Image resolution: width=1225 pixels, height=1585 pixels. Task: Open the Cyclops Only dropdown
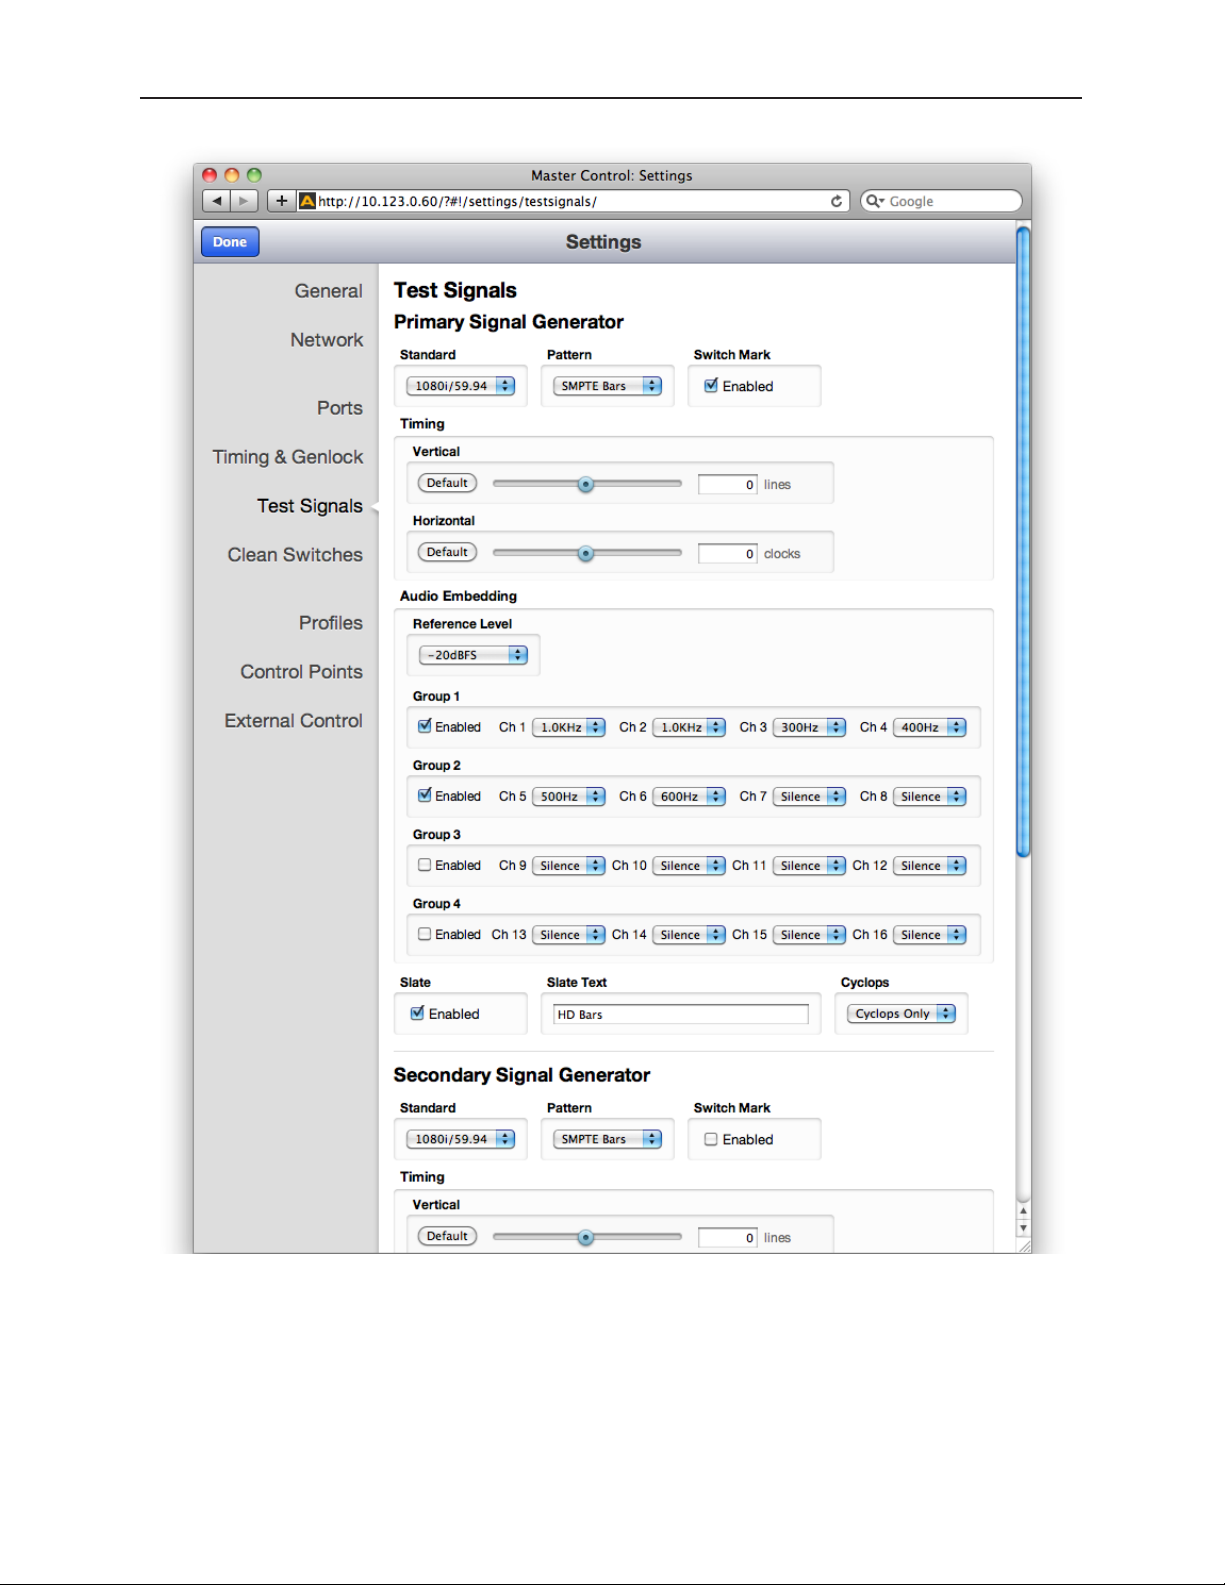coord(901,1013)
